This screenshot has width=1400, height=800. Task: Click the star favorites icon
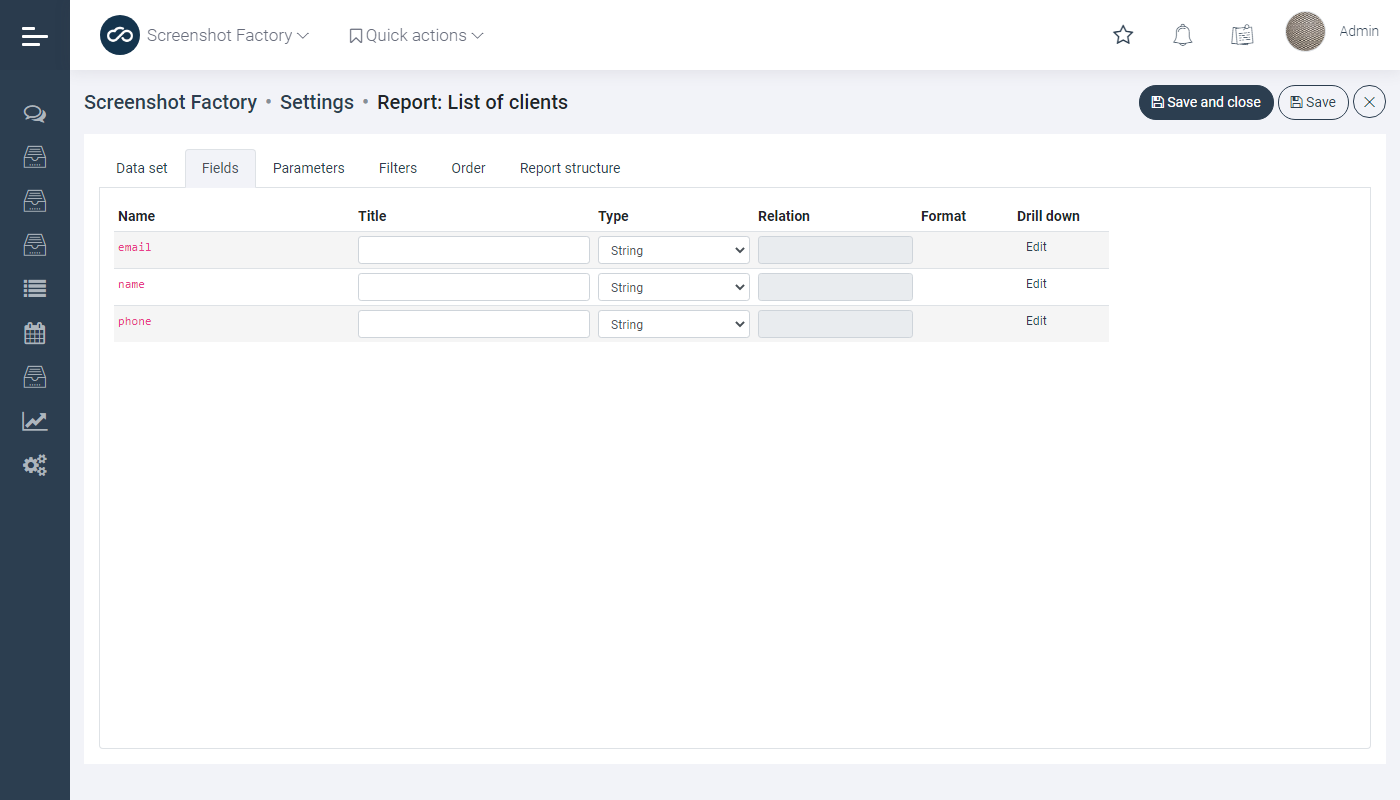pos(1123,35)
